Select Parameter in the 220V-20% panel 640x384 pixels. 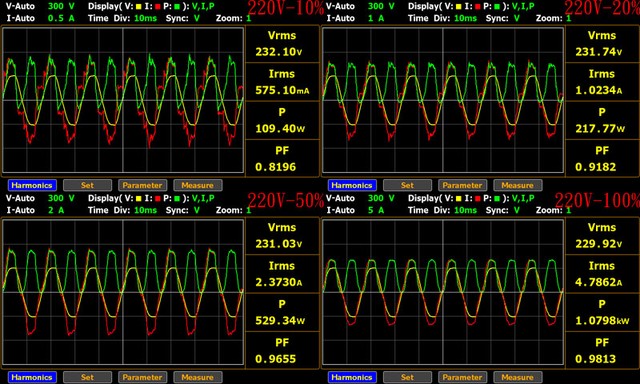462,185
